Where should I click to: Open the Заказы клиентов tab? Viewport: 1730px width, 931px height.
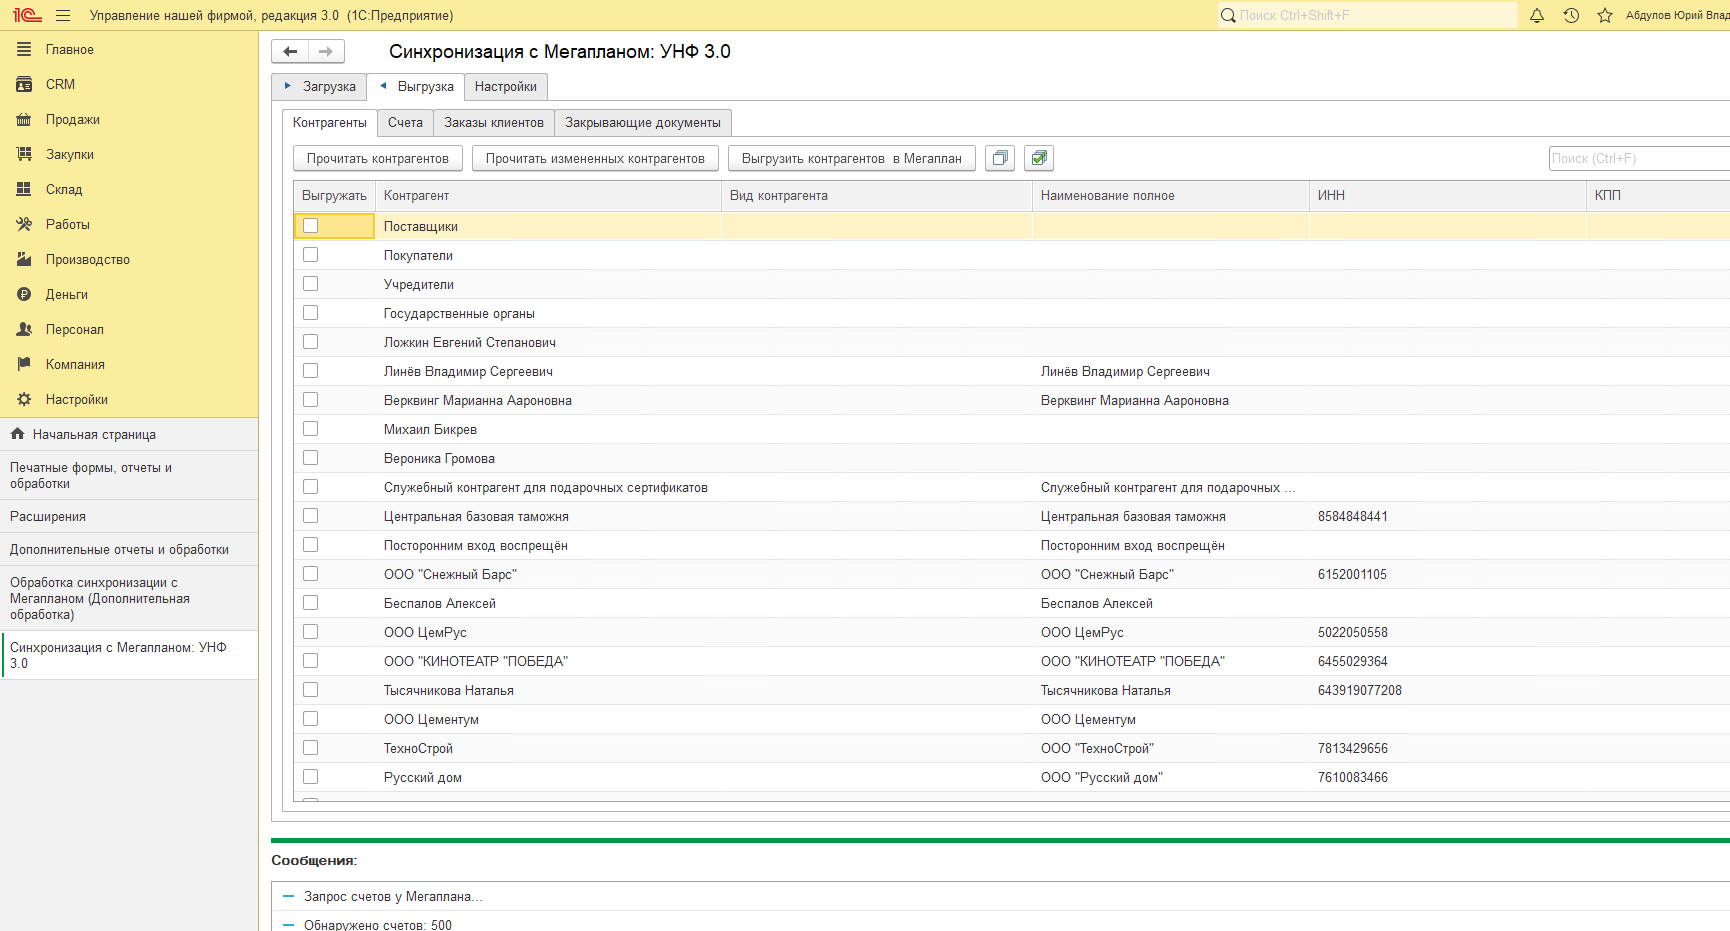(494, 123)
